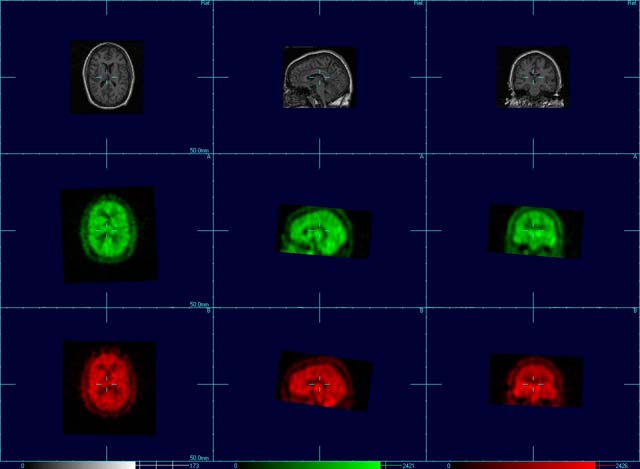Click the 2426 maximum value on red bar
The width and height of the screenshot is (640, 469).
[622, 465]
